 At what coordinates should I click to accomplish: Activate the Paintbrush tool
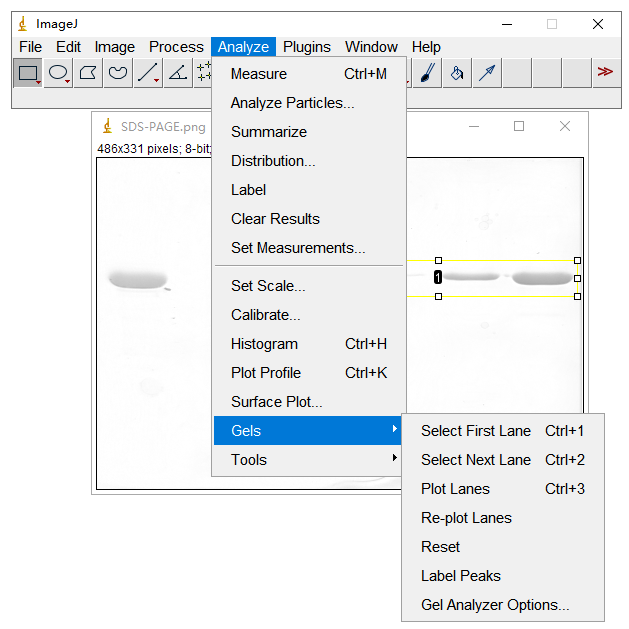coord(426,72)
